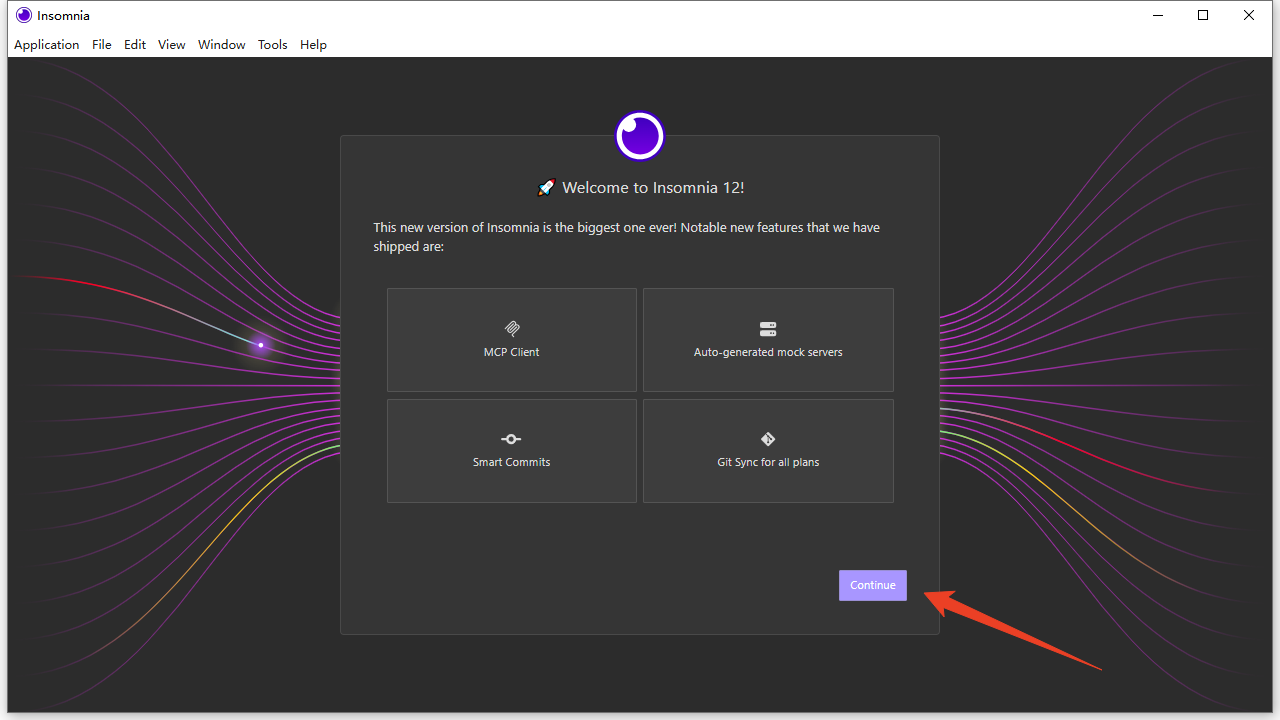Click the 'Git Sync for all plans' label
1280x720 pixels.
tap(768, 462)
